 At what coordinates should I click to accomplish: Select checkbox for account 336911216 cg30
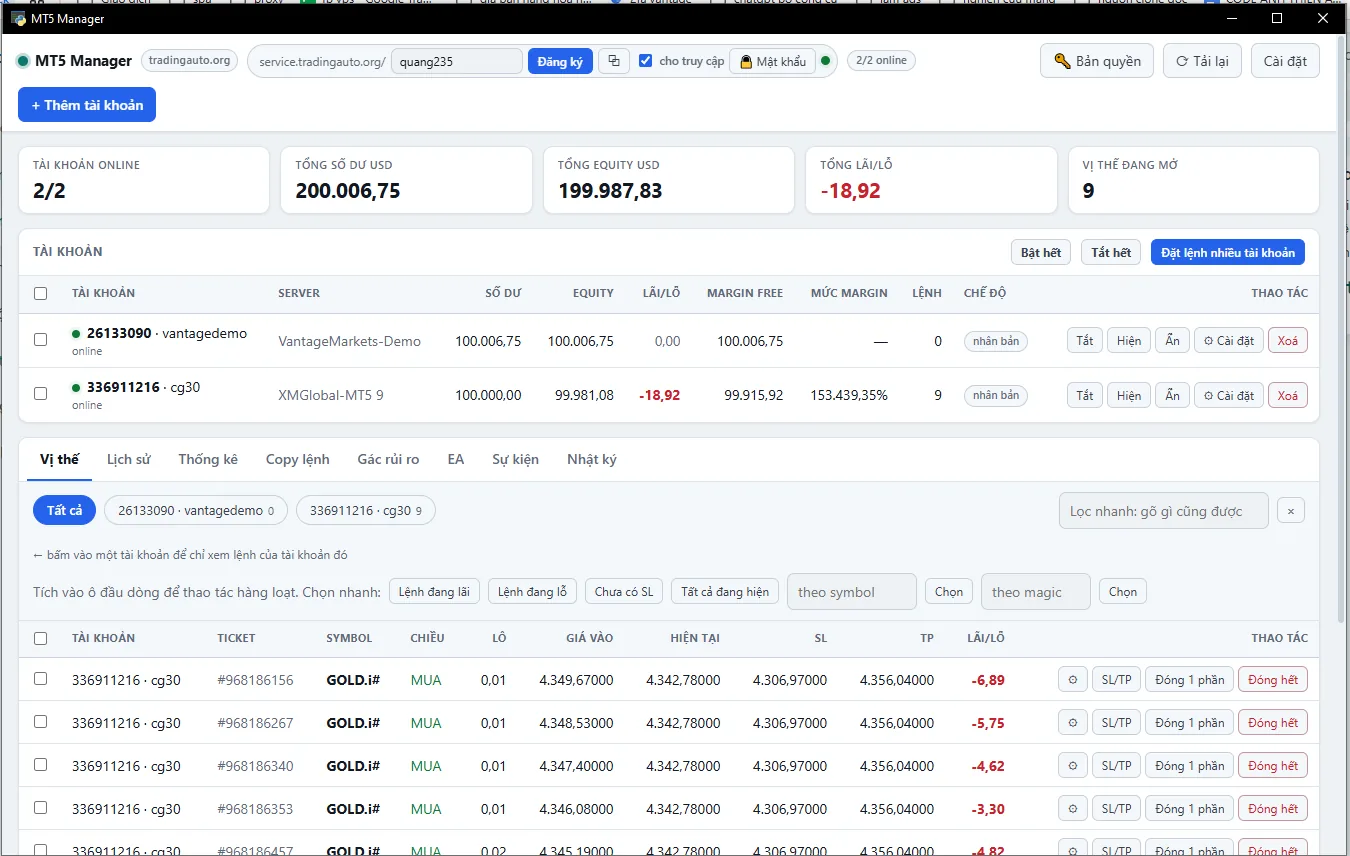(41, 394)
